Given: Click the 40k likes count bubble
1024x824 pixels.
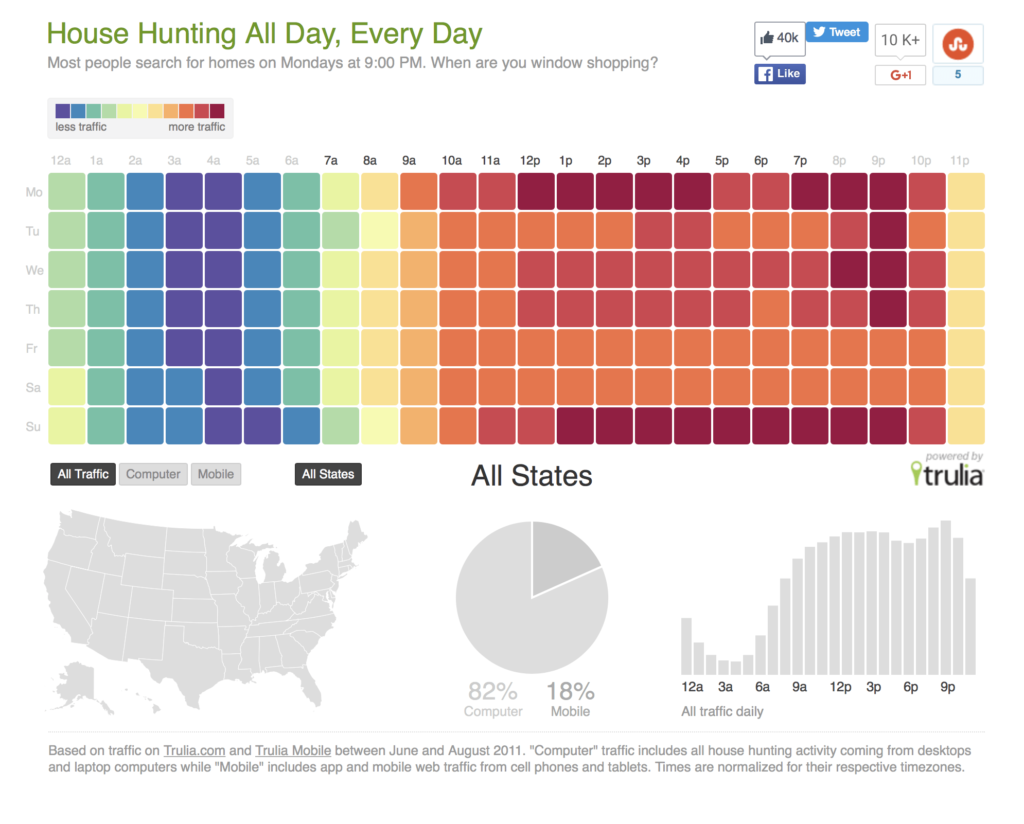Looking at the screenshot, I should coord(779,38).
